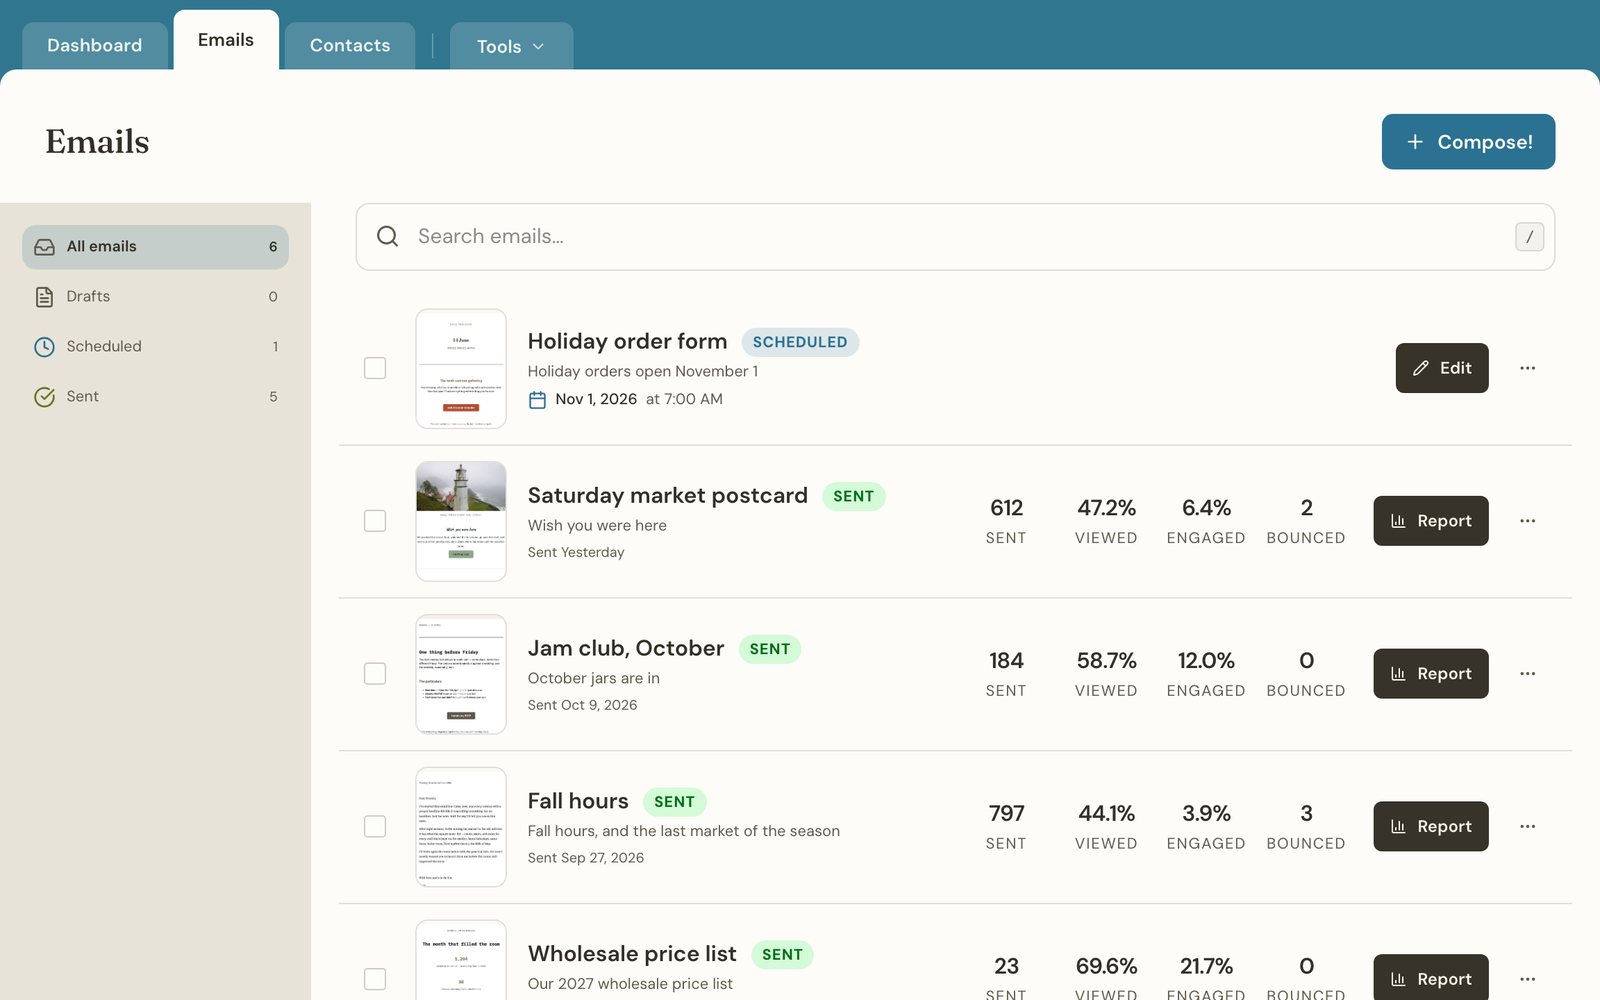
Task: Open the Fall hours ellipsis menu
Action: (x=1527, y=827)
